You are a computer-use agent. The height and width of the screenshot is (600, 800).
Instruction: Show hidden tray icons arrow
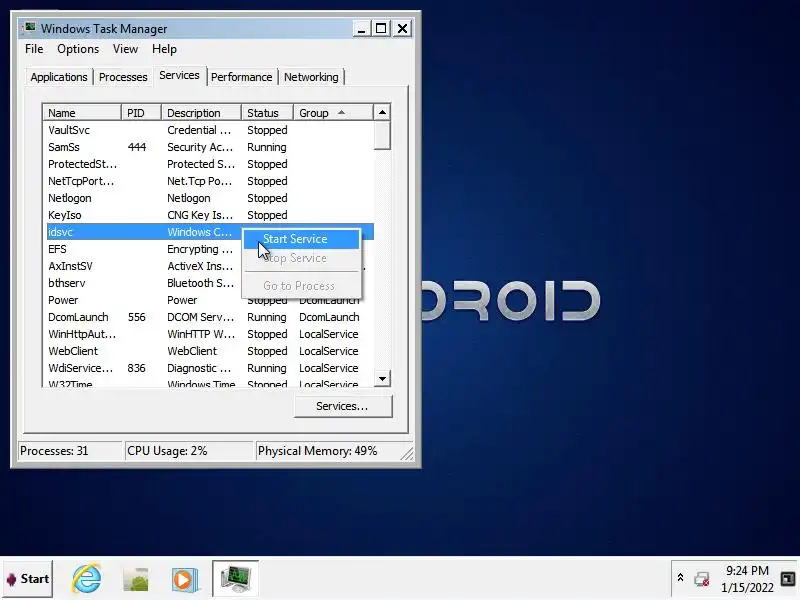pos(680,578)
